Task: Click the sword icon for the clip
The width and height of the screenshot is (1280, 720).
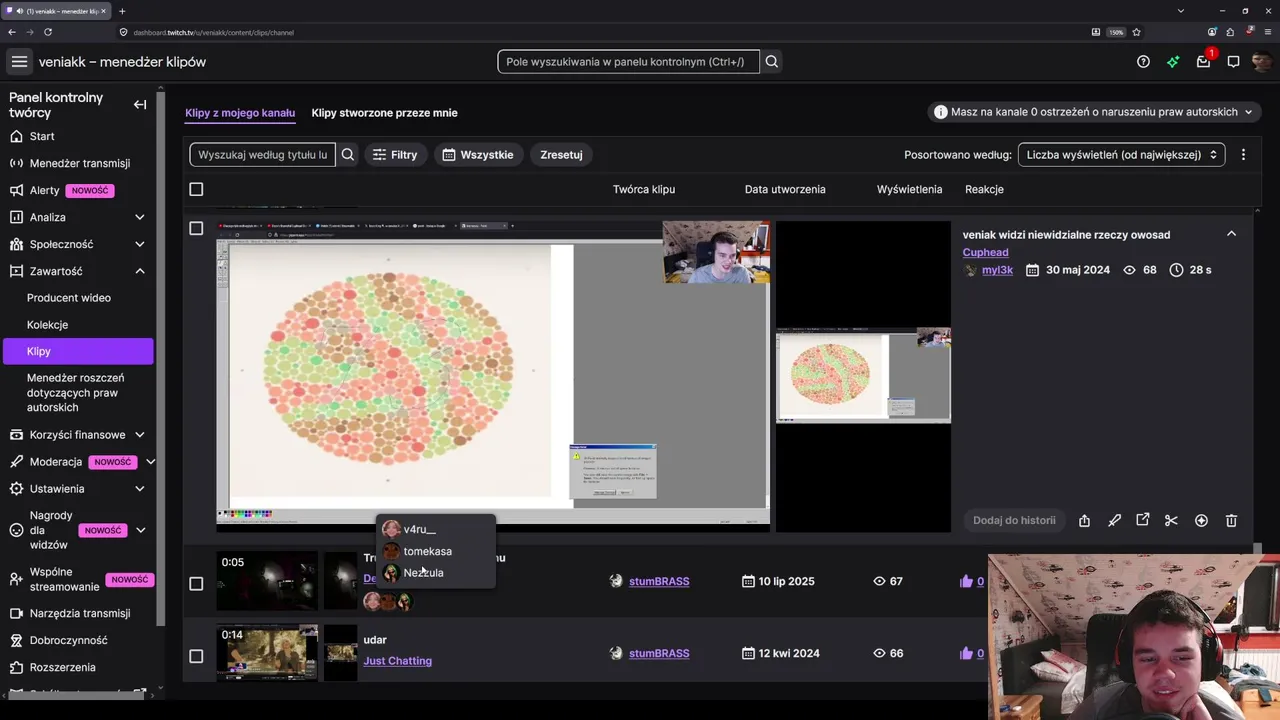Action: [1114, 520]
